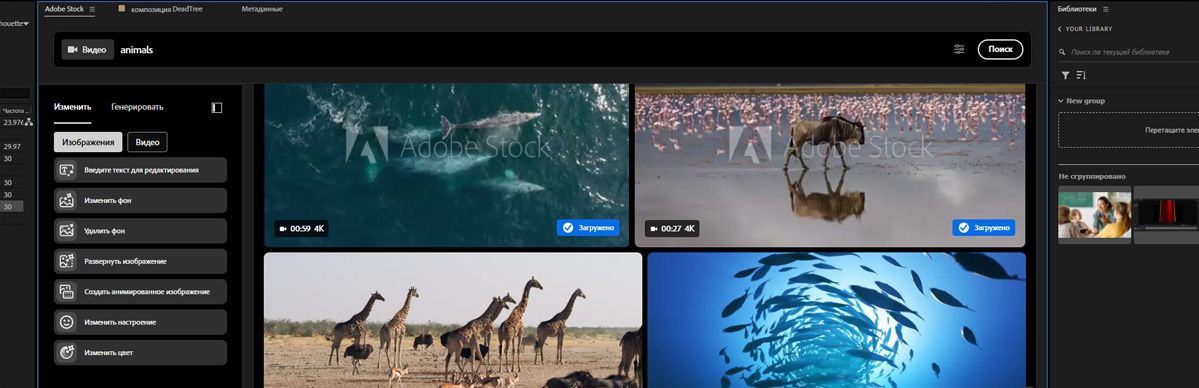Image resolution: width=1199 pixels, height=388 pixels.
Task: Click the palette Изменить цвет icon
Action: pyautogui.click(x=67, y=352)
